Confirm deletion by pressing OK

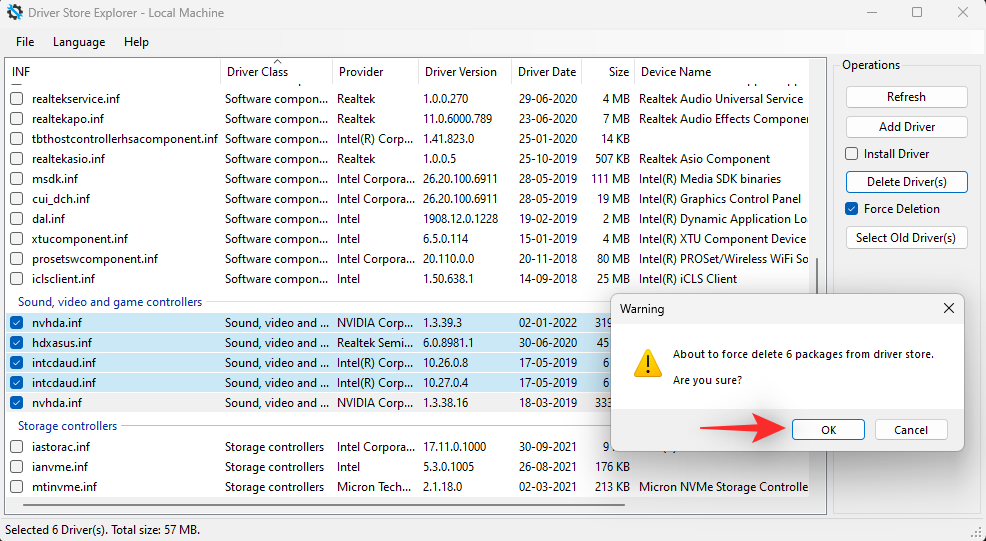click(x=828, y=430)
